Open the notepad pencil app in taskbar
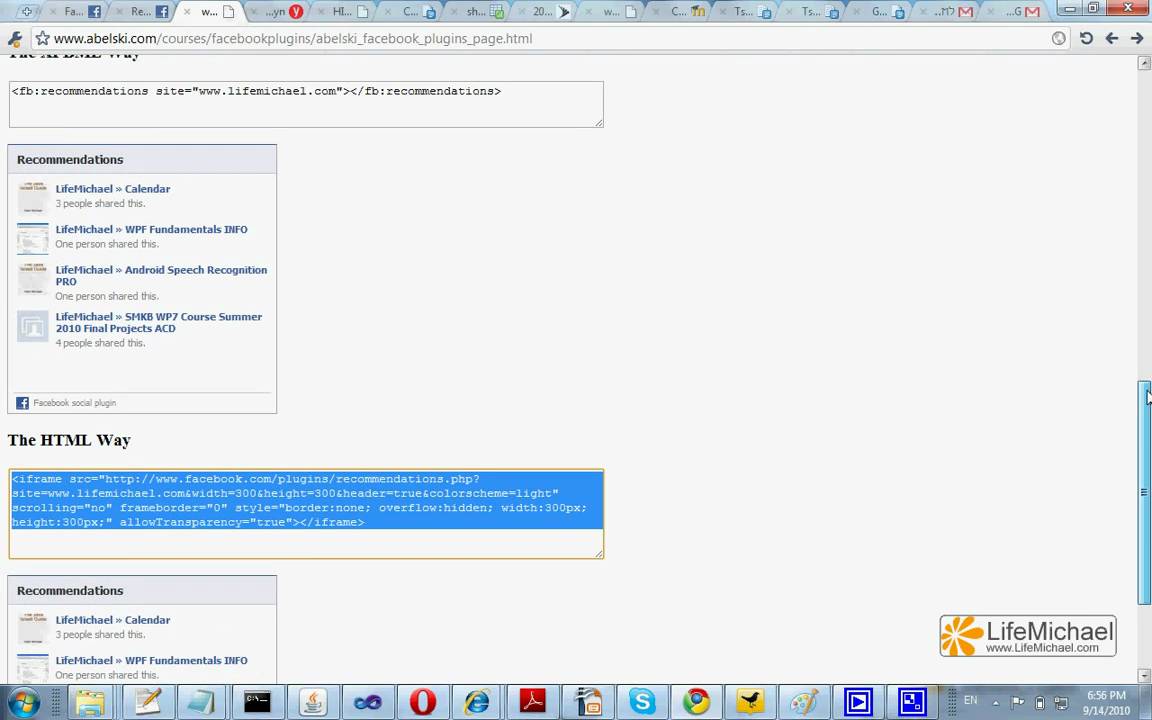 tap(148, 702)
